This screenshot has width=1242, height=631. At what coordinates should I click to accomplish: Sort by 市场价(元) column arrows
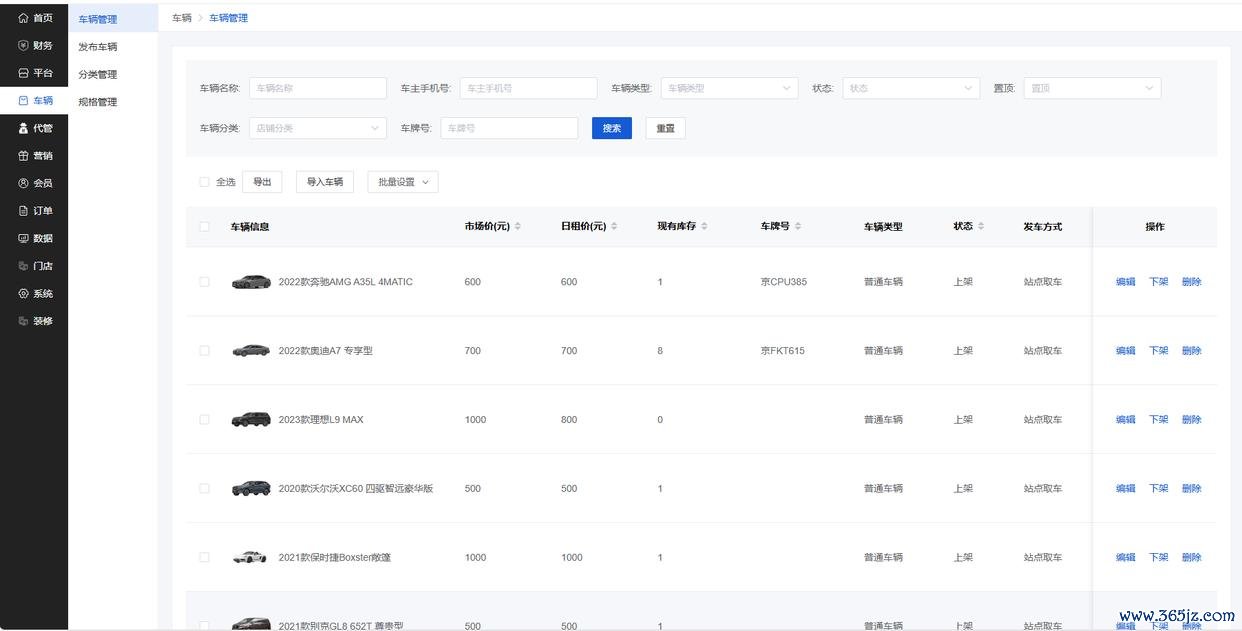click(x=517, y=226)
